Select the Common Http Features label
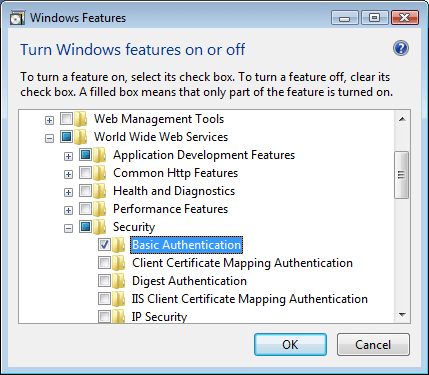 click(x=175, y=173)
